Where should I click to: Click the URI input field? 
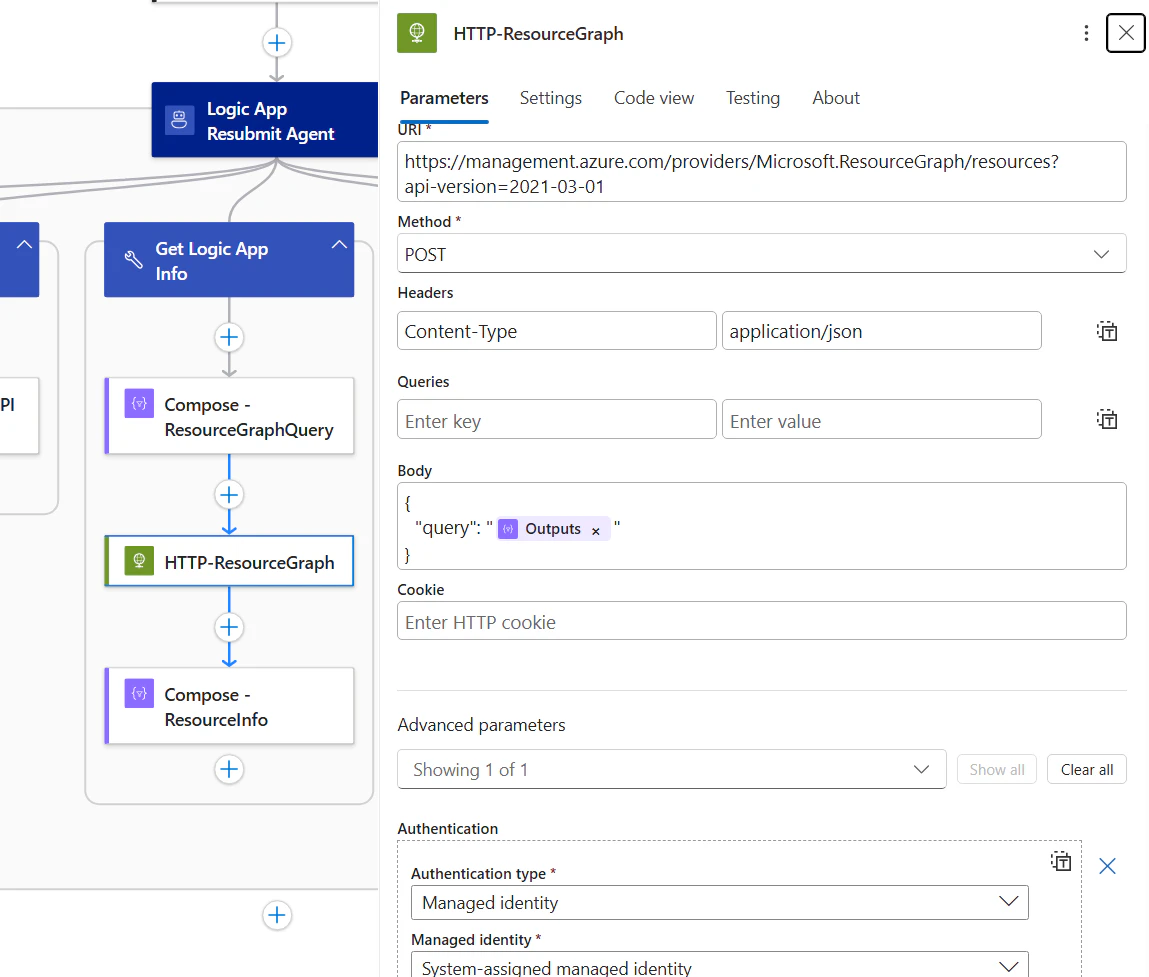click(x=761, y=172)
